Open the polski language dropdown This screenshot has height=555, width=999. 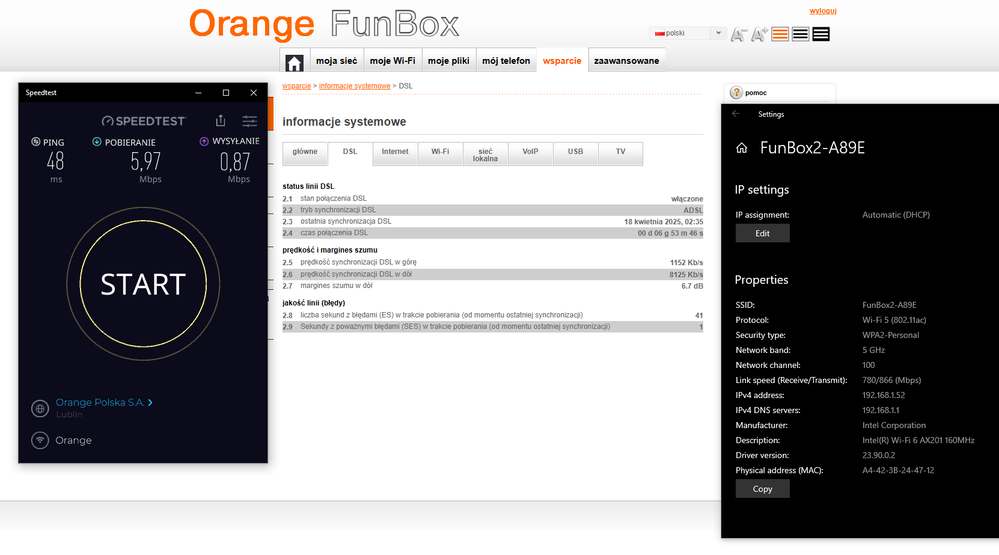coord(687,33)
